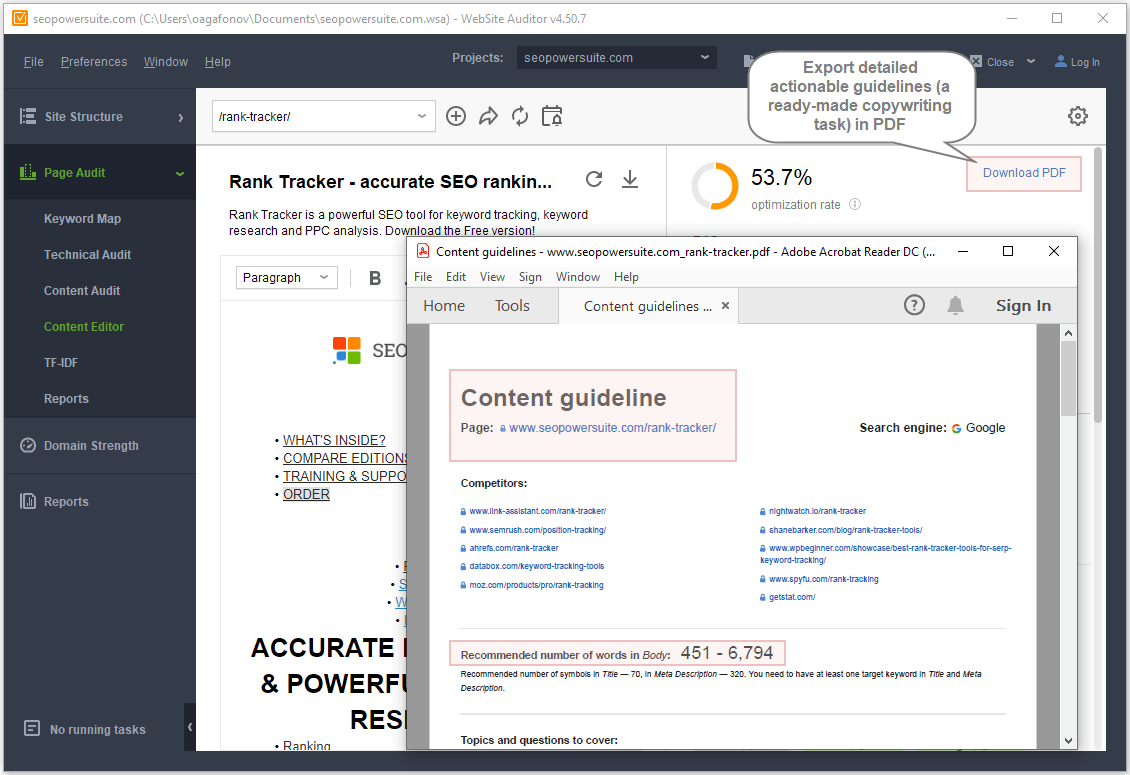Viewport: 1130px width, 775px height.
Task: Click the PDF vertical scrollbar thumb
Action: 1068,378
